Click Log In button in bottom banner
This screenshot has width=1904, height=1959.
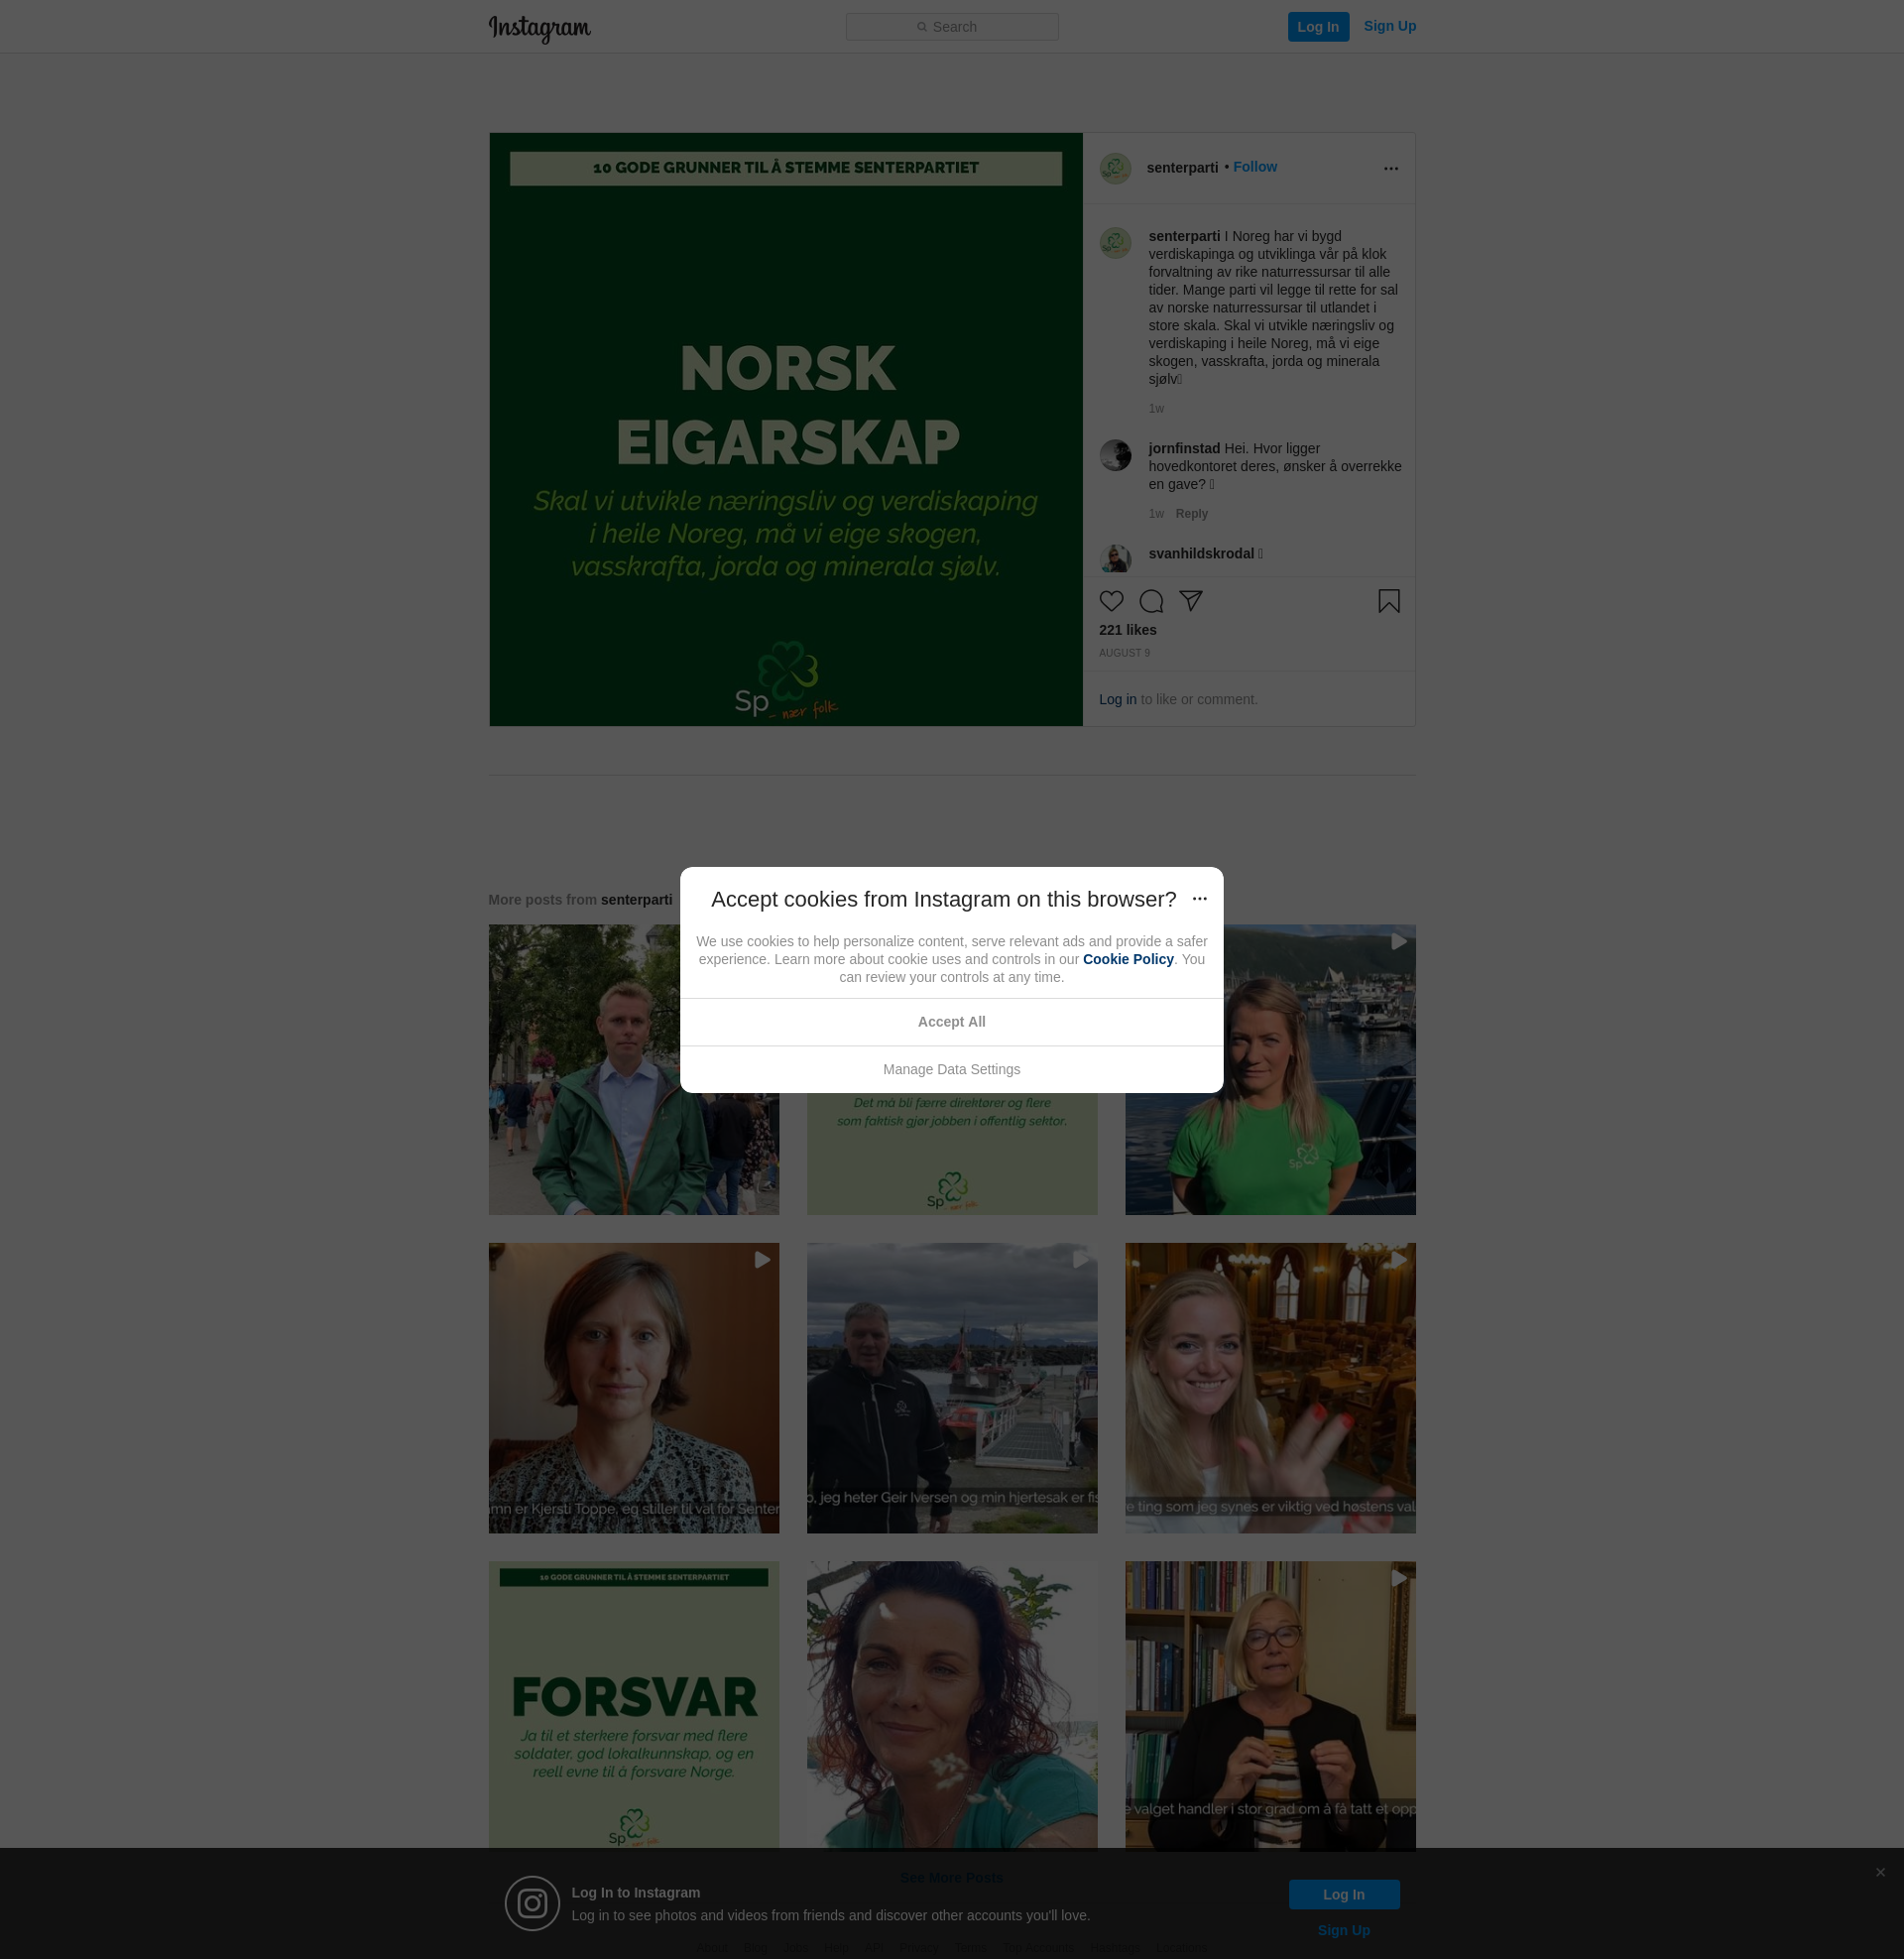point(1343,1895)
